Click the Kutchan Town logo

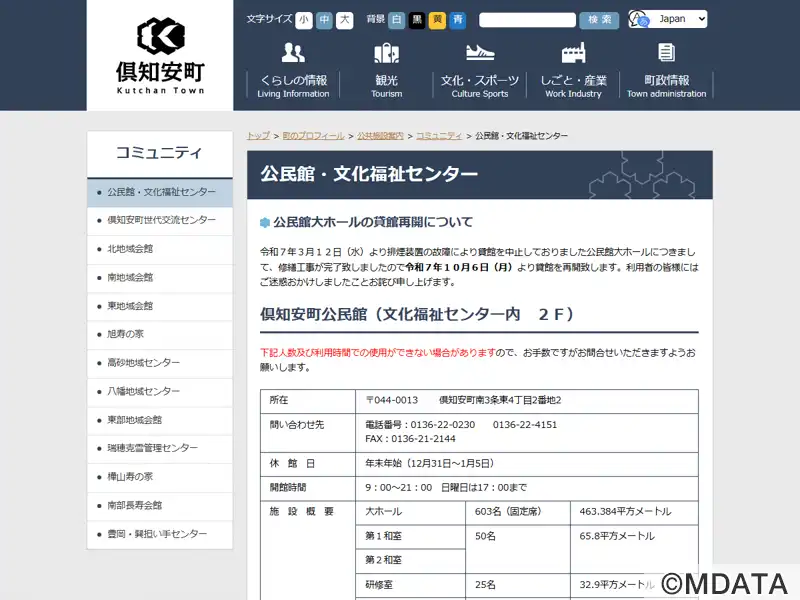160,56
